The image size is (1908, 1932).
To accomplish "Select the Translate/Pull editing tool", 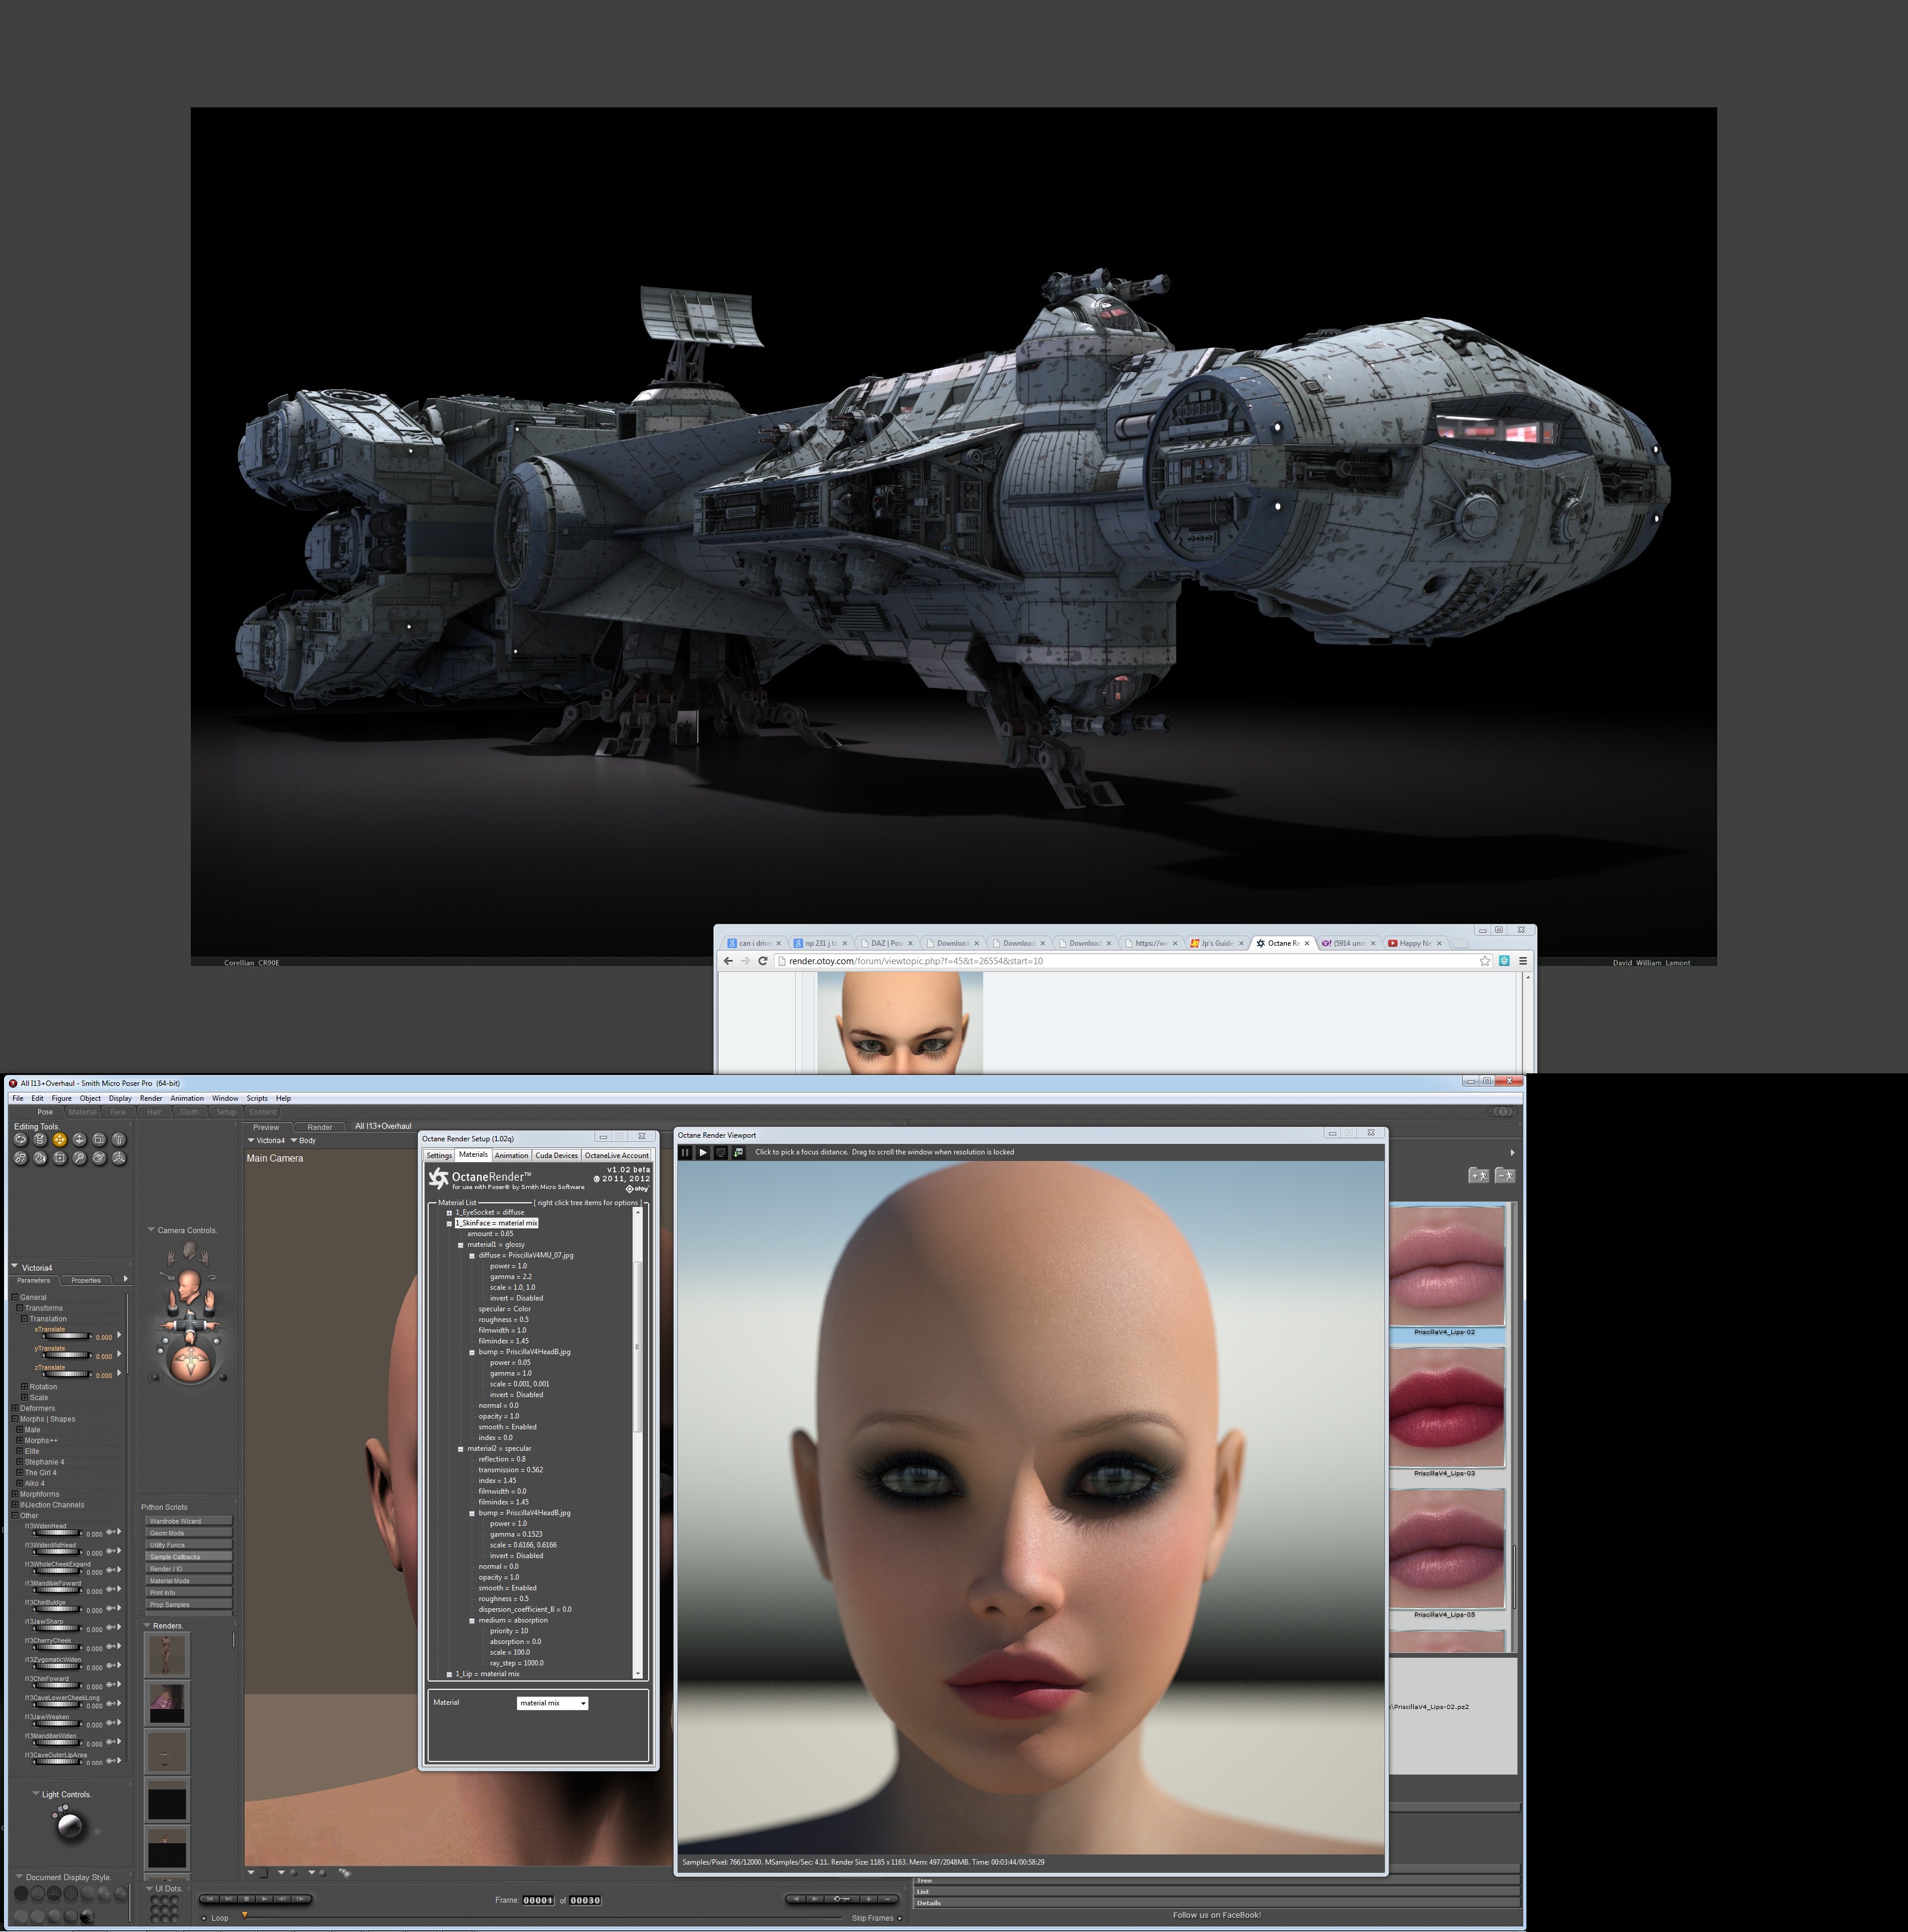I will pyautogui.click(x=59, y=1139).
